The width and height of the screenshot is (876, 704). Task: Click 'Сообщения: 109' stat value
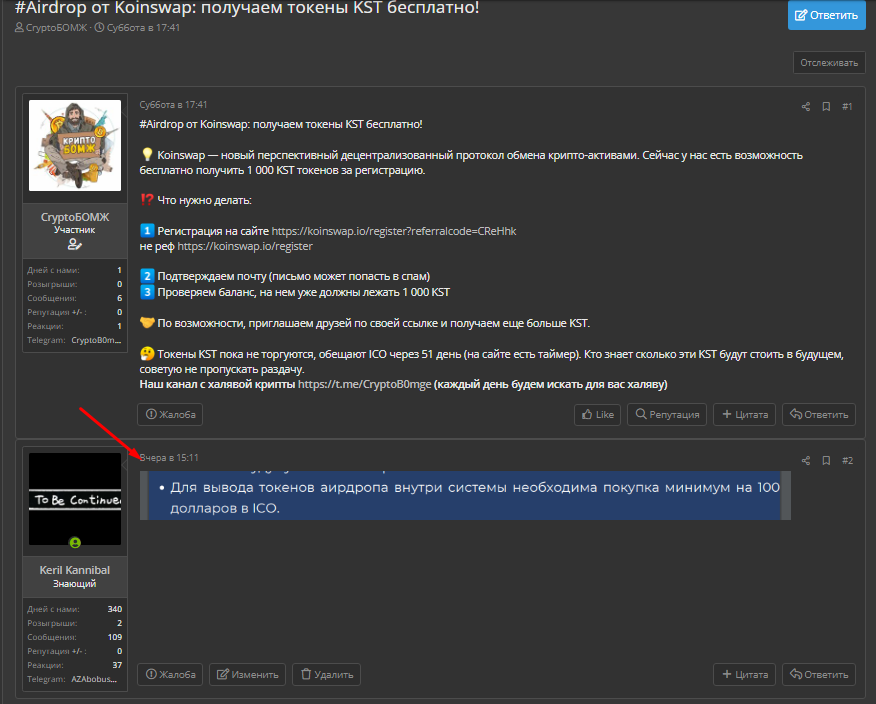point(115,637)
